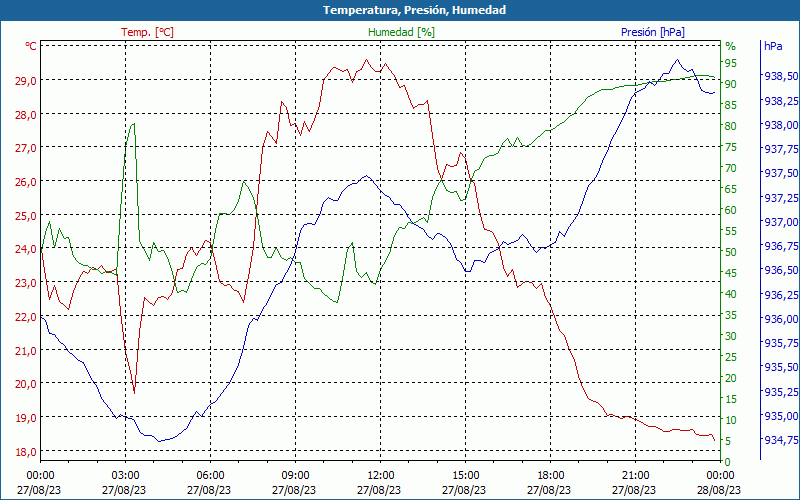Click '937,75' on the pressure axis
The height and width of the screenshot is (500, 800).
pyautogui.click(x=781, y=149)
